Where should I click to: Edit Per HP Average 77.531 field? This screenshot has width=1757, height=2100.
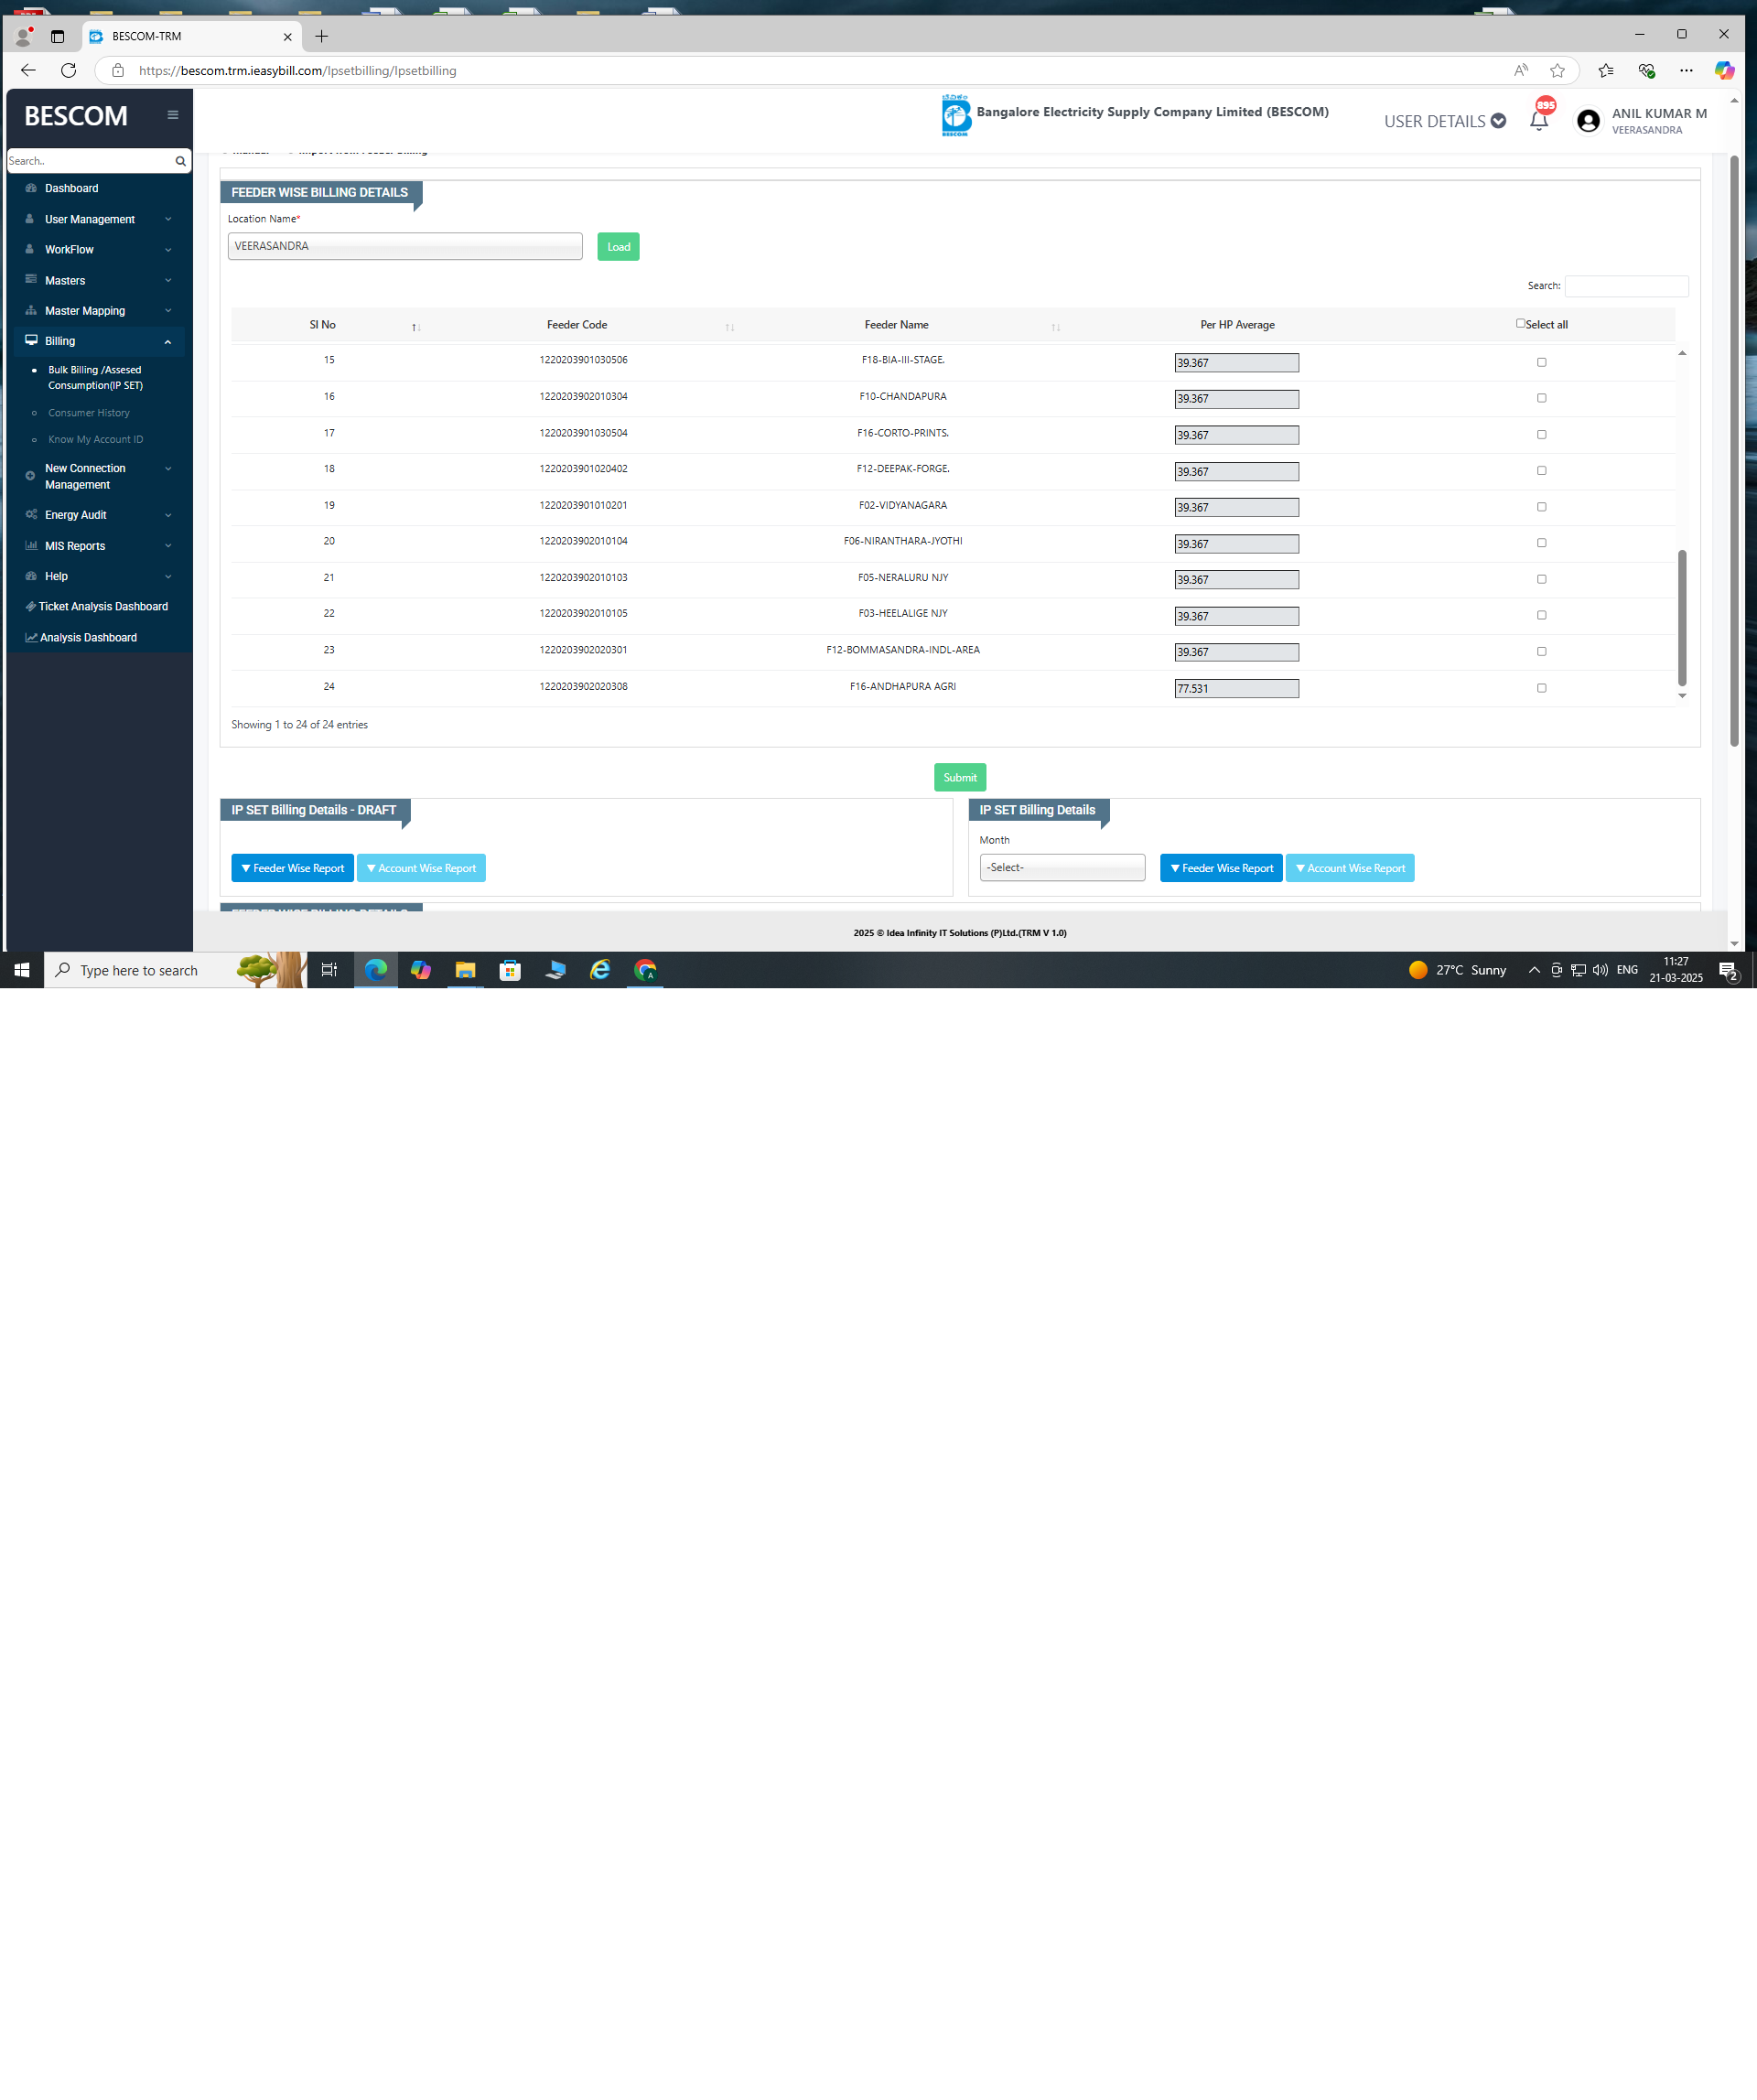(x=1237, y=688)
